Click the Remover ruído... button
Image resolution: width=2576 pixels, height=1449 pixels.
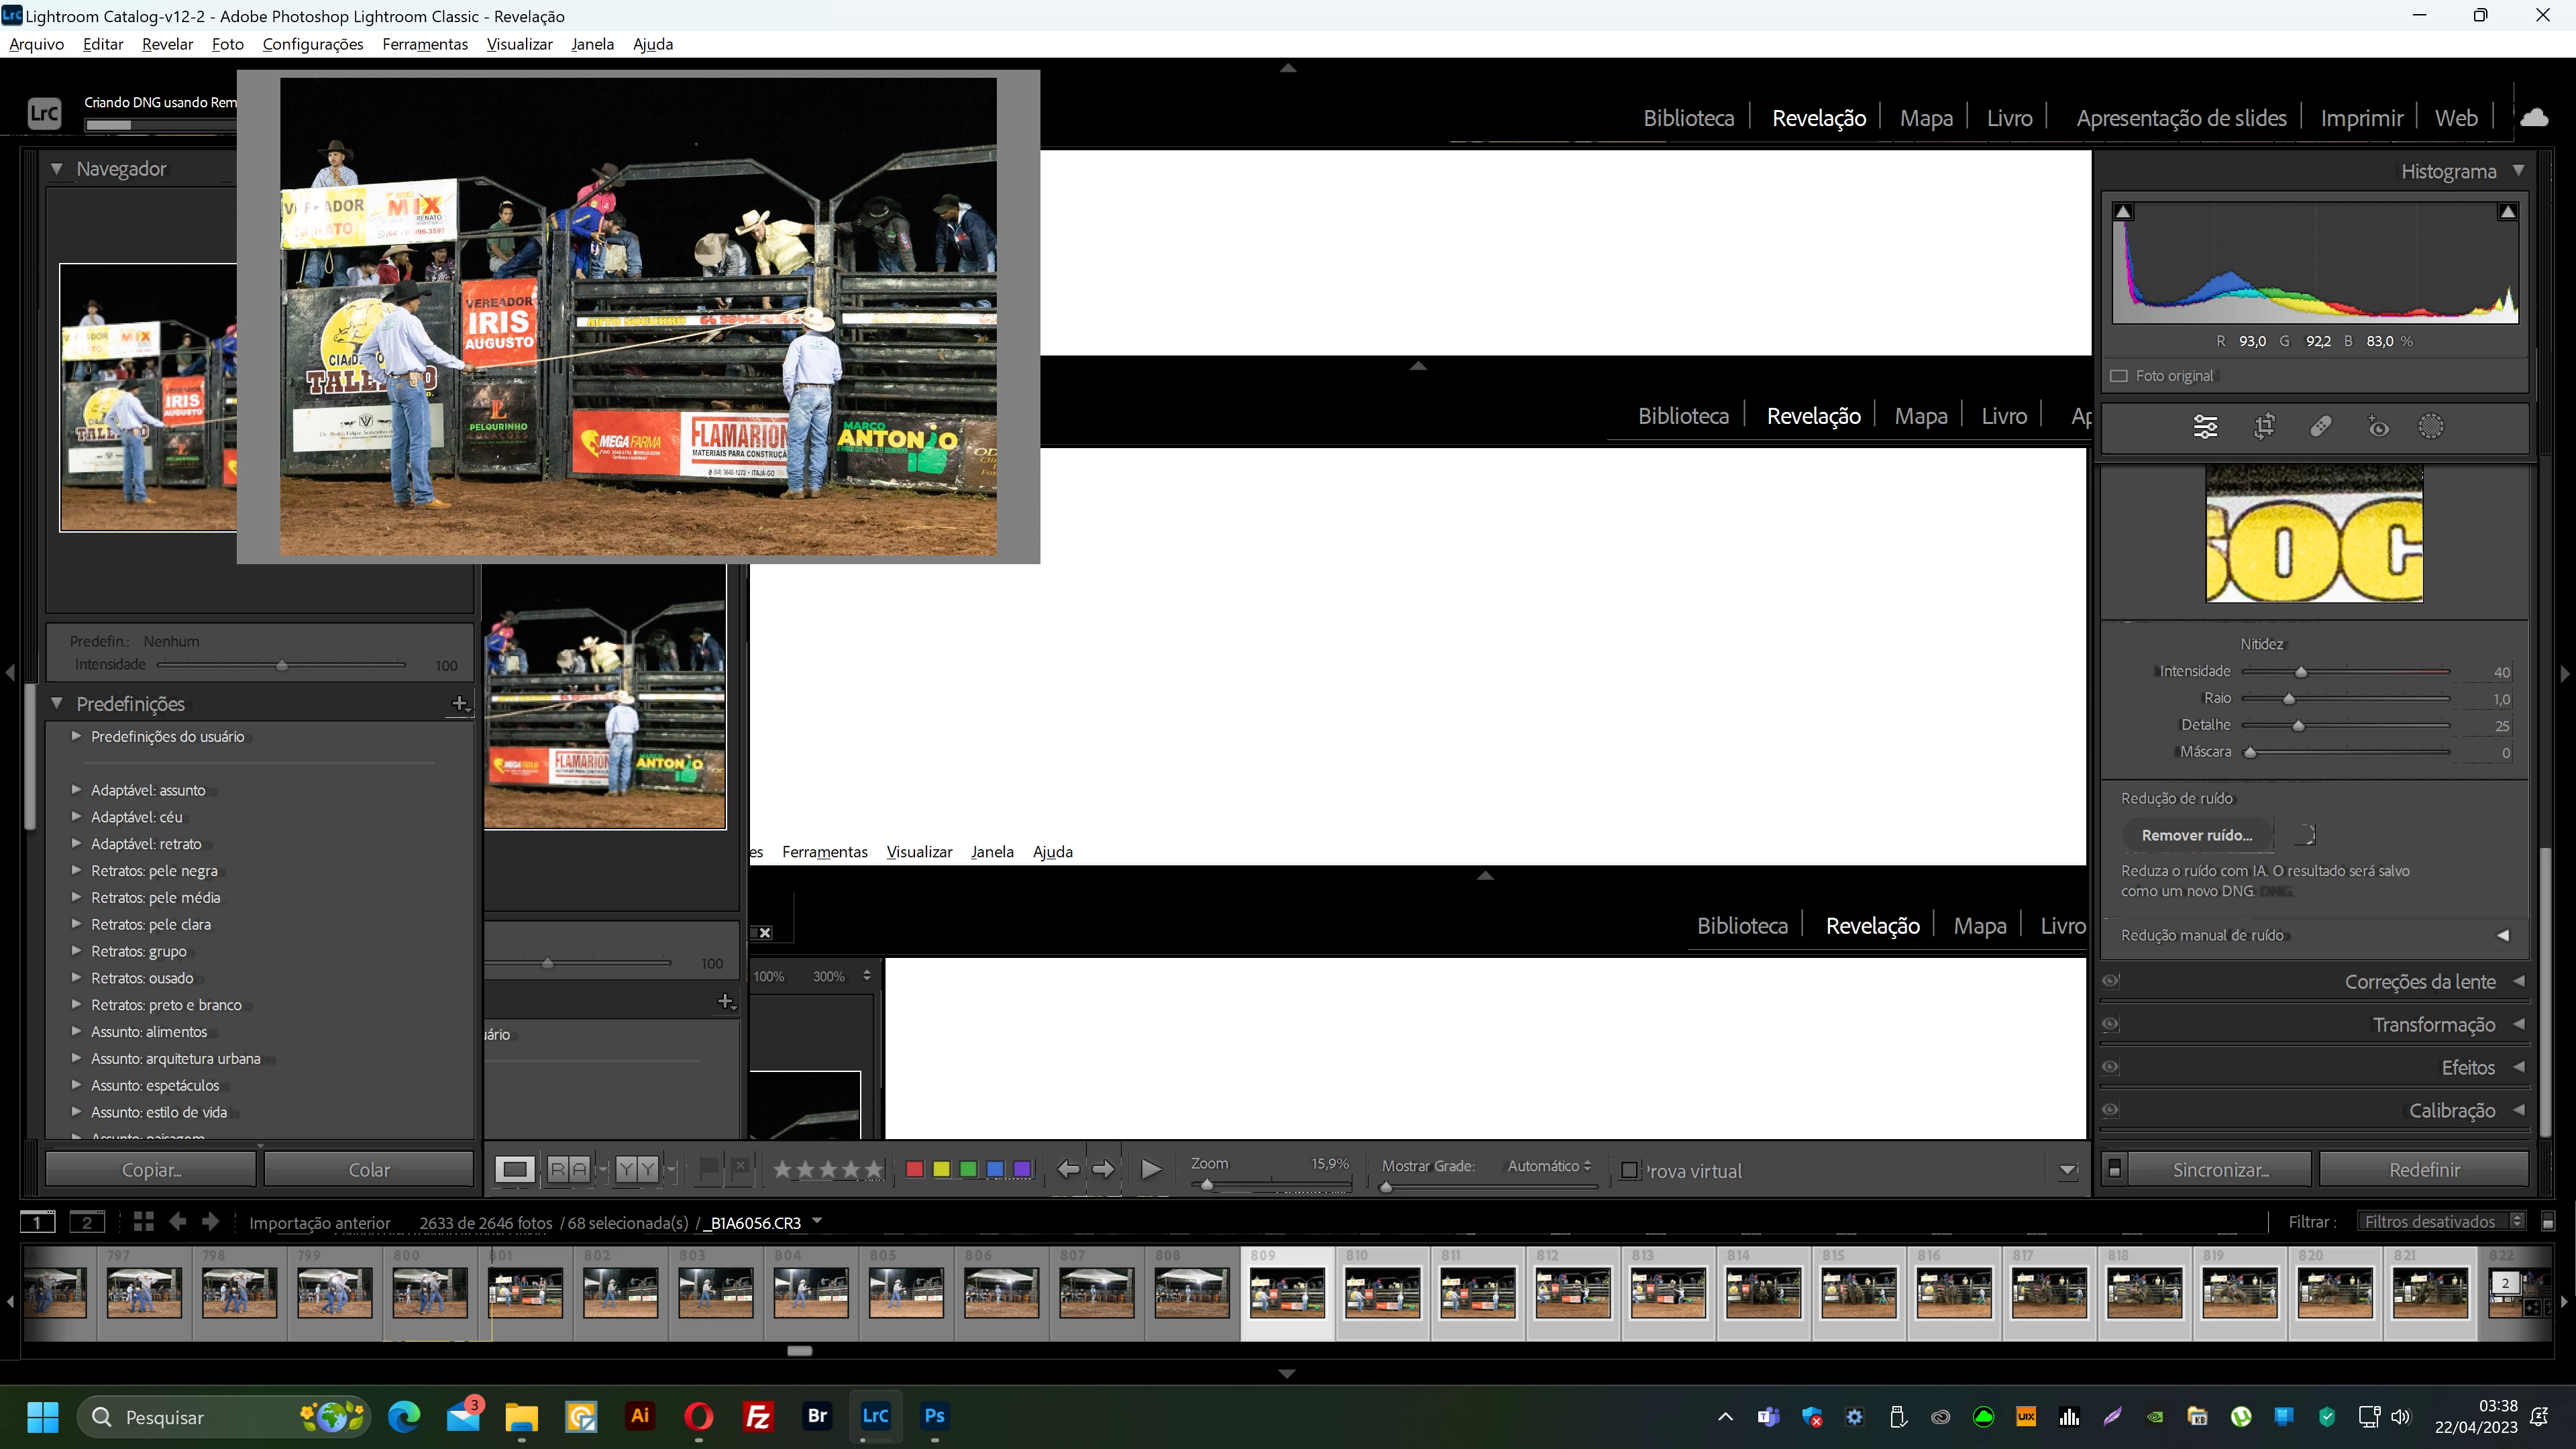click(x=2197, y=835)
